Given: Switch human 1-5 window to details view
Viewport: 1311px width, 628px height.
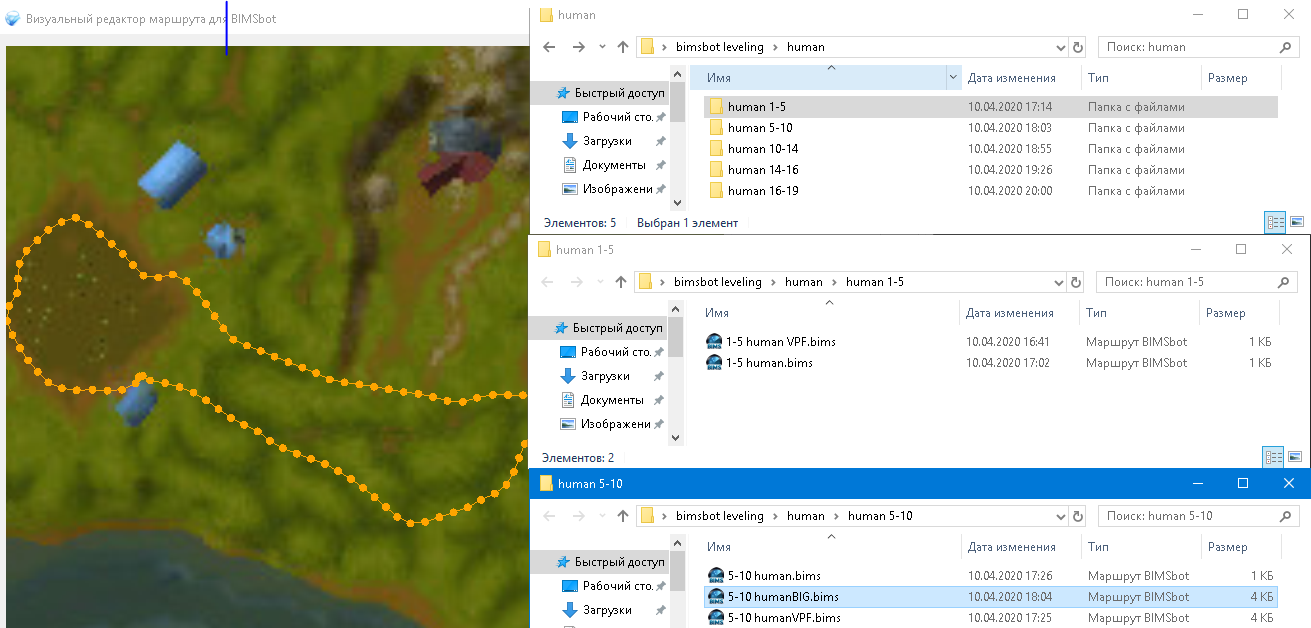Looking at the screenshot, I should coord(1273,458).
